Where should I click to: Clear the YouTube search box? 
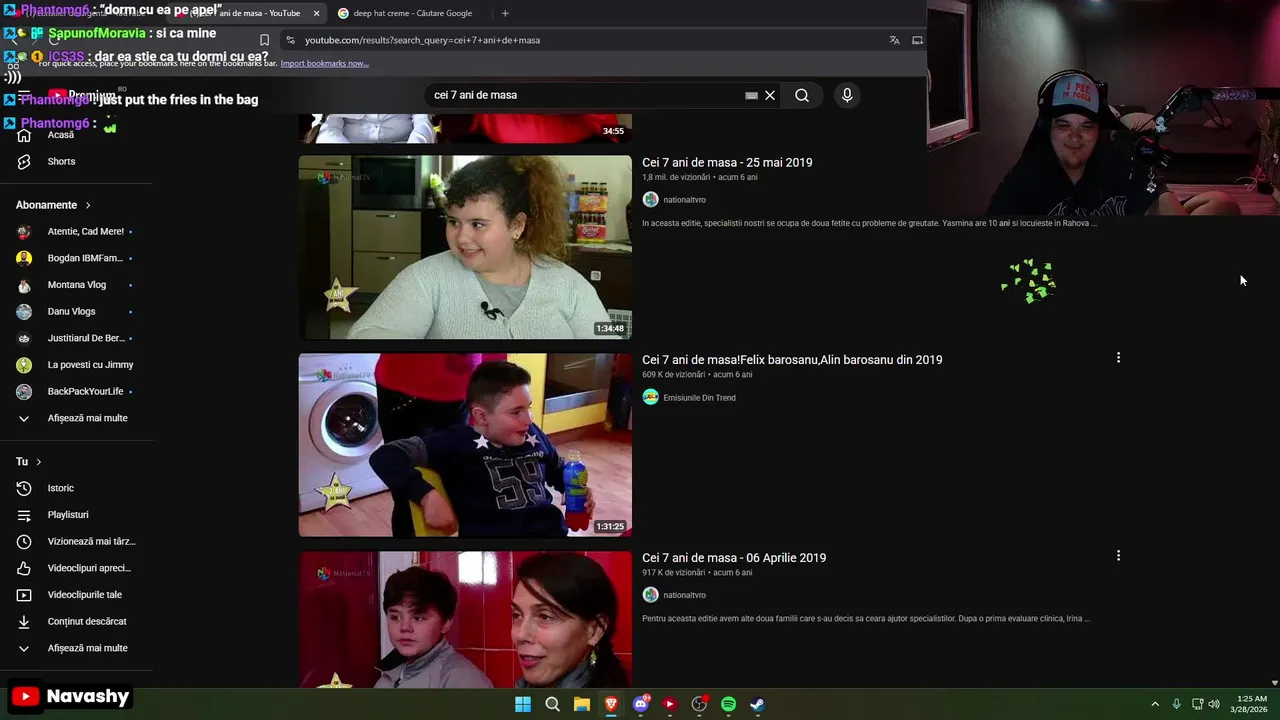pos(770,95)
